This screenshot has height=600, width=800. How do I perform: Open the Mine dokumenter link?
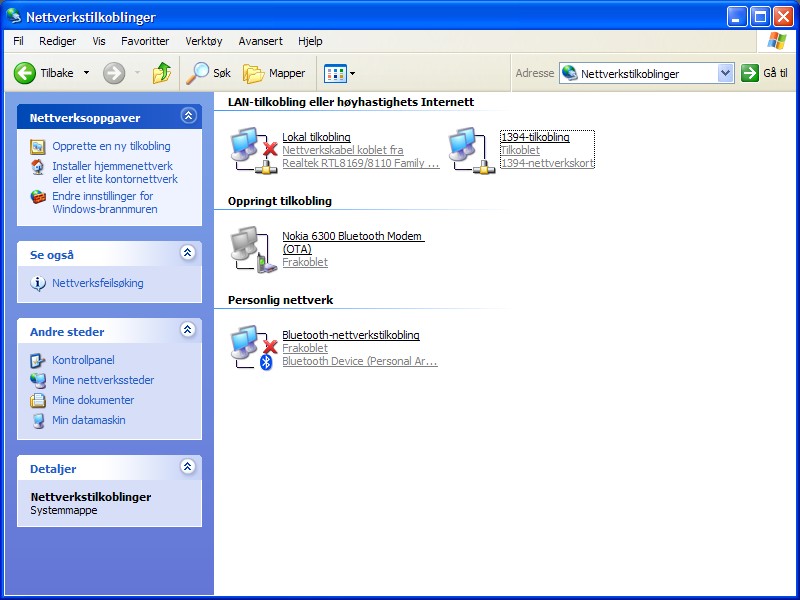(x=93, y=399)
